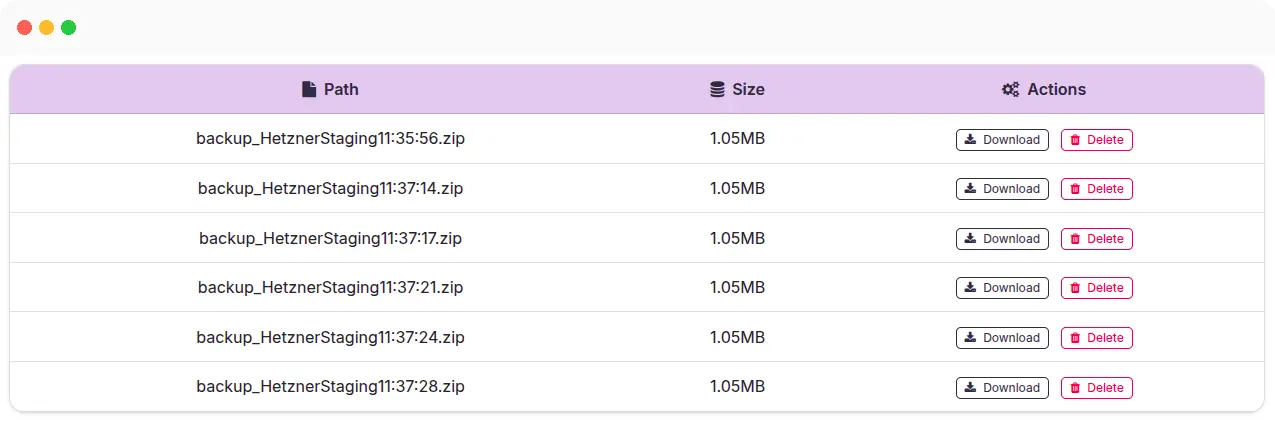Delete the 11:37:28 backup zip
Screen dimensions: 1275x426
point(1096,388)
